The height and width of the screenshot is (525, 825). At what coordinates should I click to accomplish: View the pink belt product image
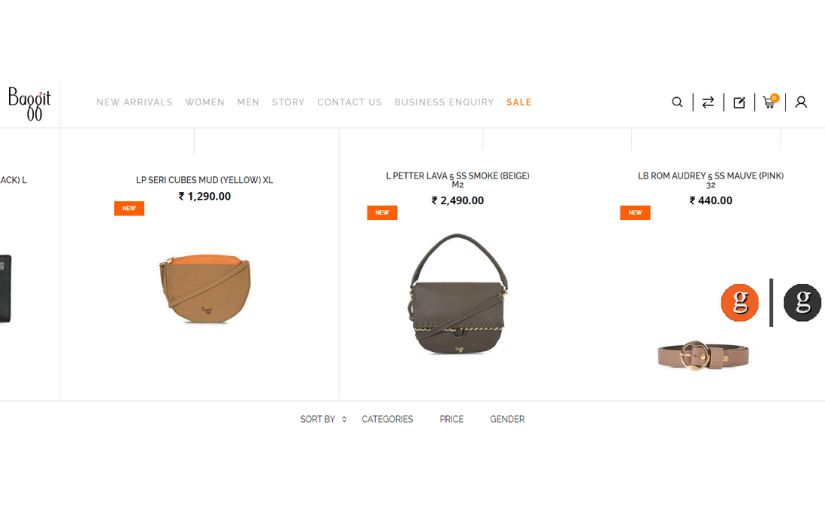click(703, 355)
